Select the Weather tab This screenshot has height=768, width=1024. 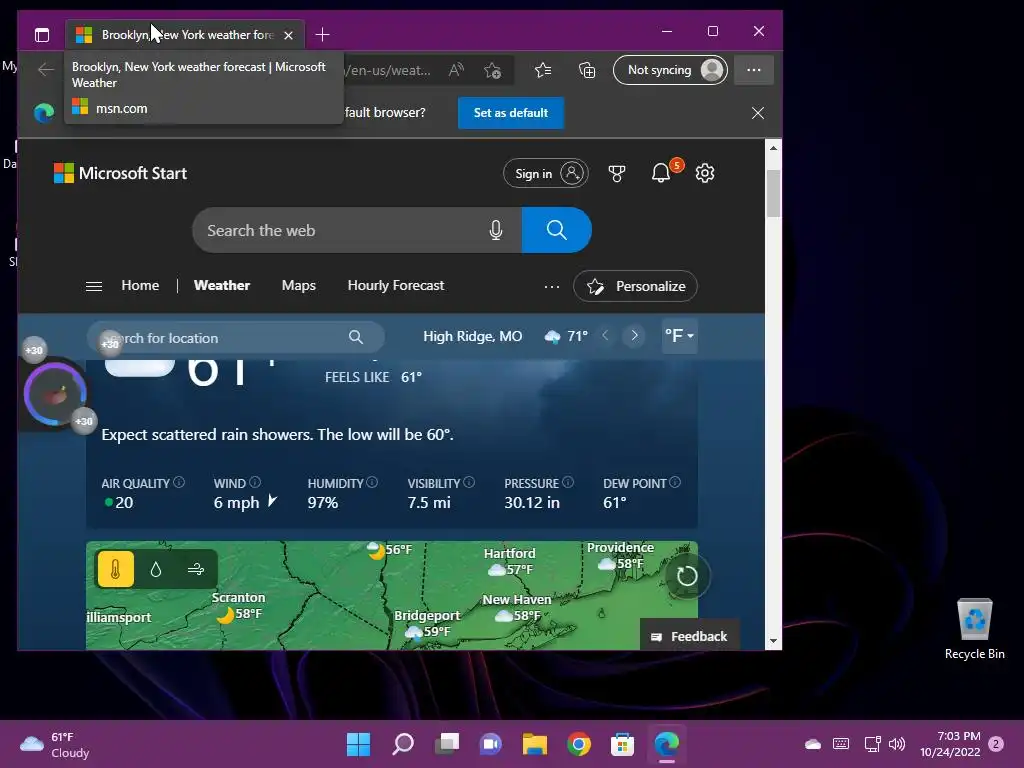[222, 285]
